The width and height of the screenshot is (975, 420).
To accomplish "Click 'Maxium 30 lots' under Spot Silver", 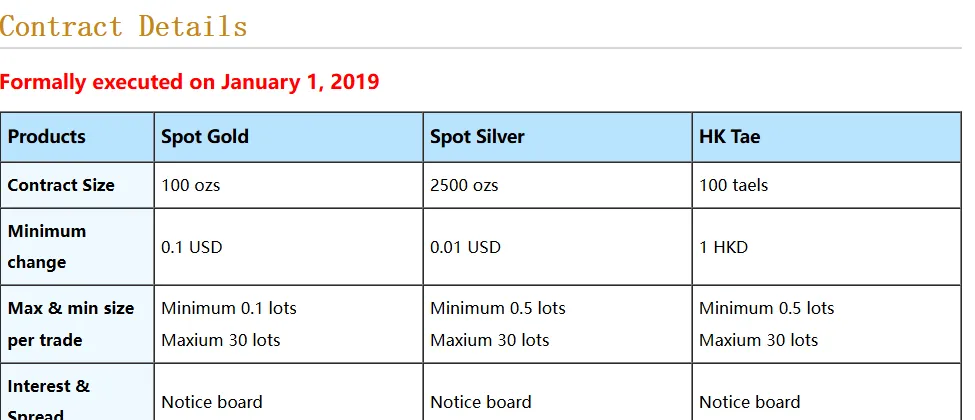I will click(x=489, y=340).
